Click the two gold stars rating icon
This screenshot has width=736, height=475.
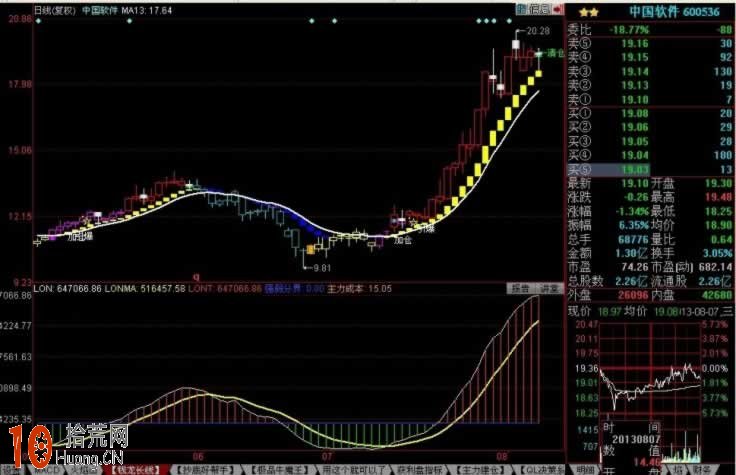tap(589, 13)
